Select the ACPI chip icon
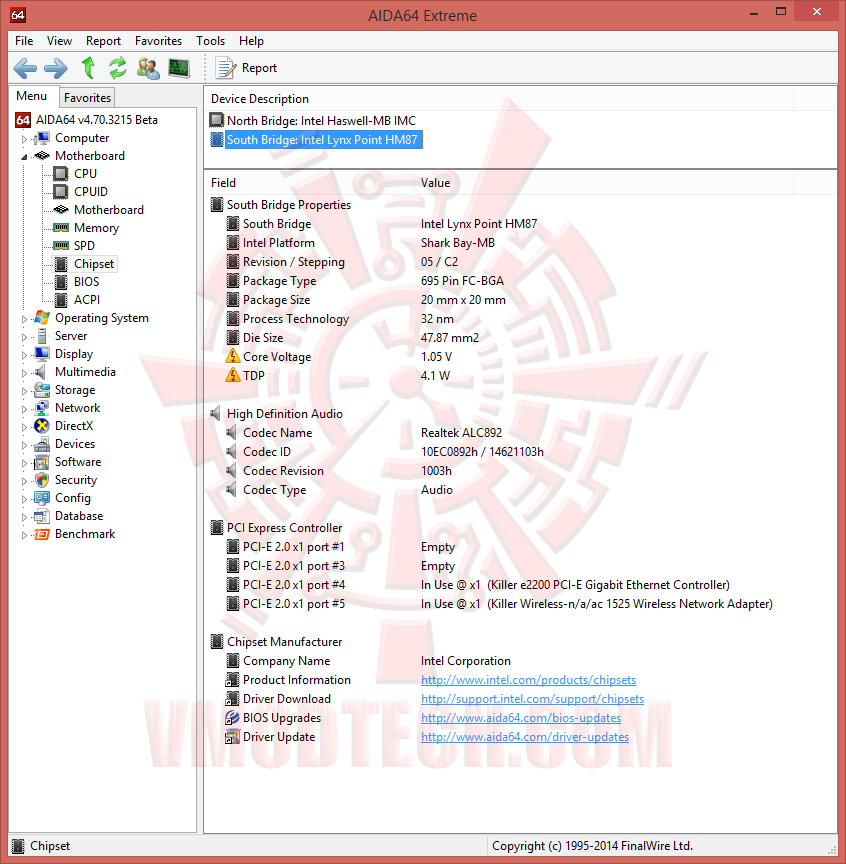The height and width of the screenshot is (864, 846). (x=61, y=300)
